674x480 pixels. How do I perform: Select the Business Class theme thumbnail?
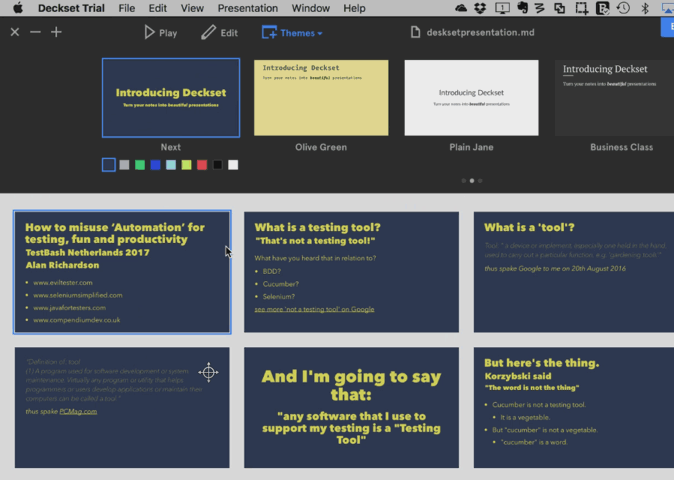[614, 98]
